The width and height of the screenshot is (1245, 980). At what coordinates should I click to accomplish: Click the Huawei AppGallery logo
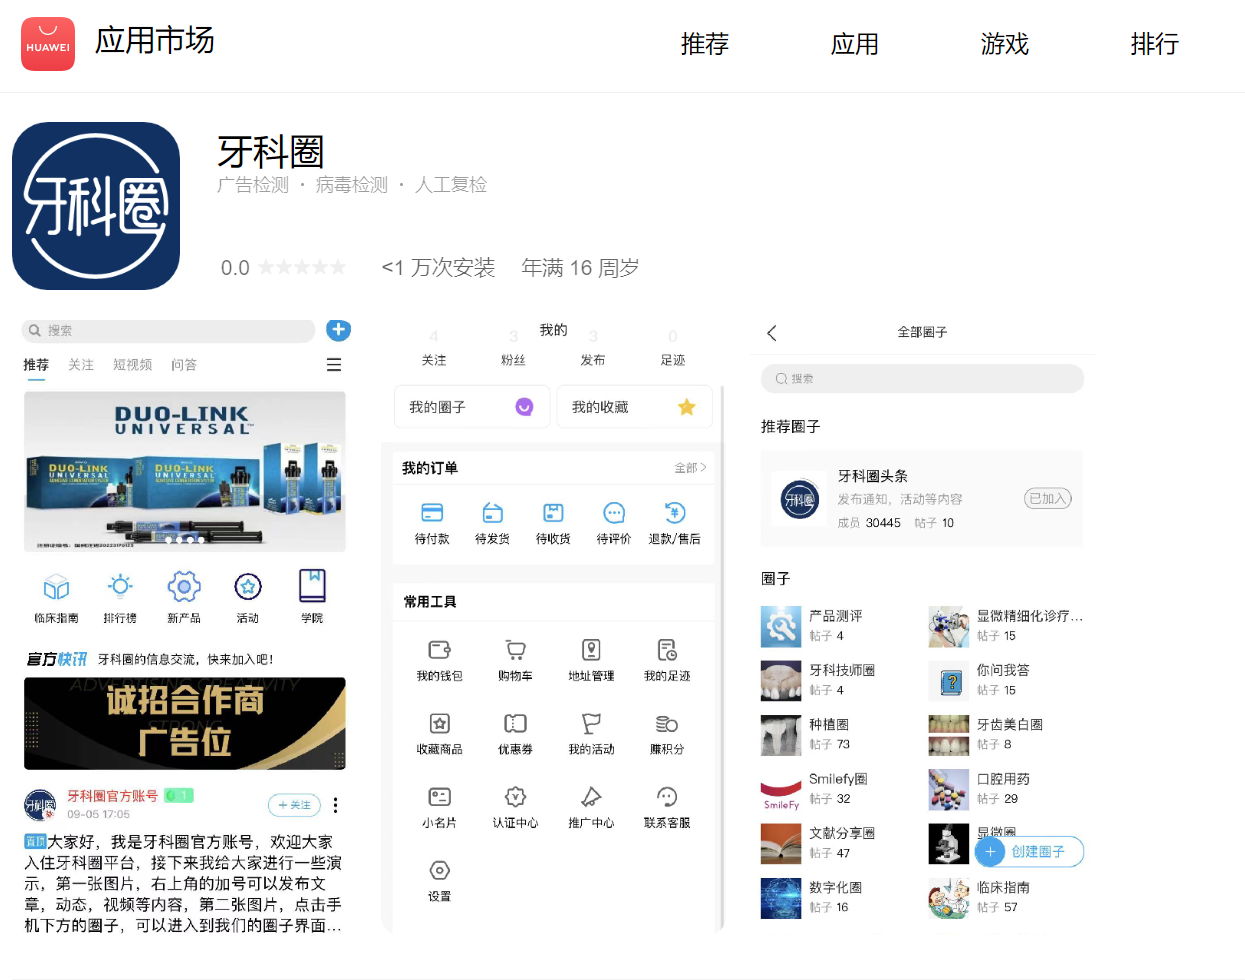pyautogui.click(x=48, y=44)
